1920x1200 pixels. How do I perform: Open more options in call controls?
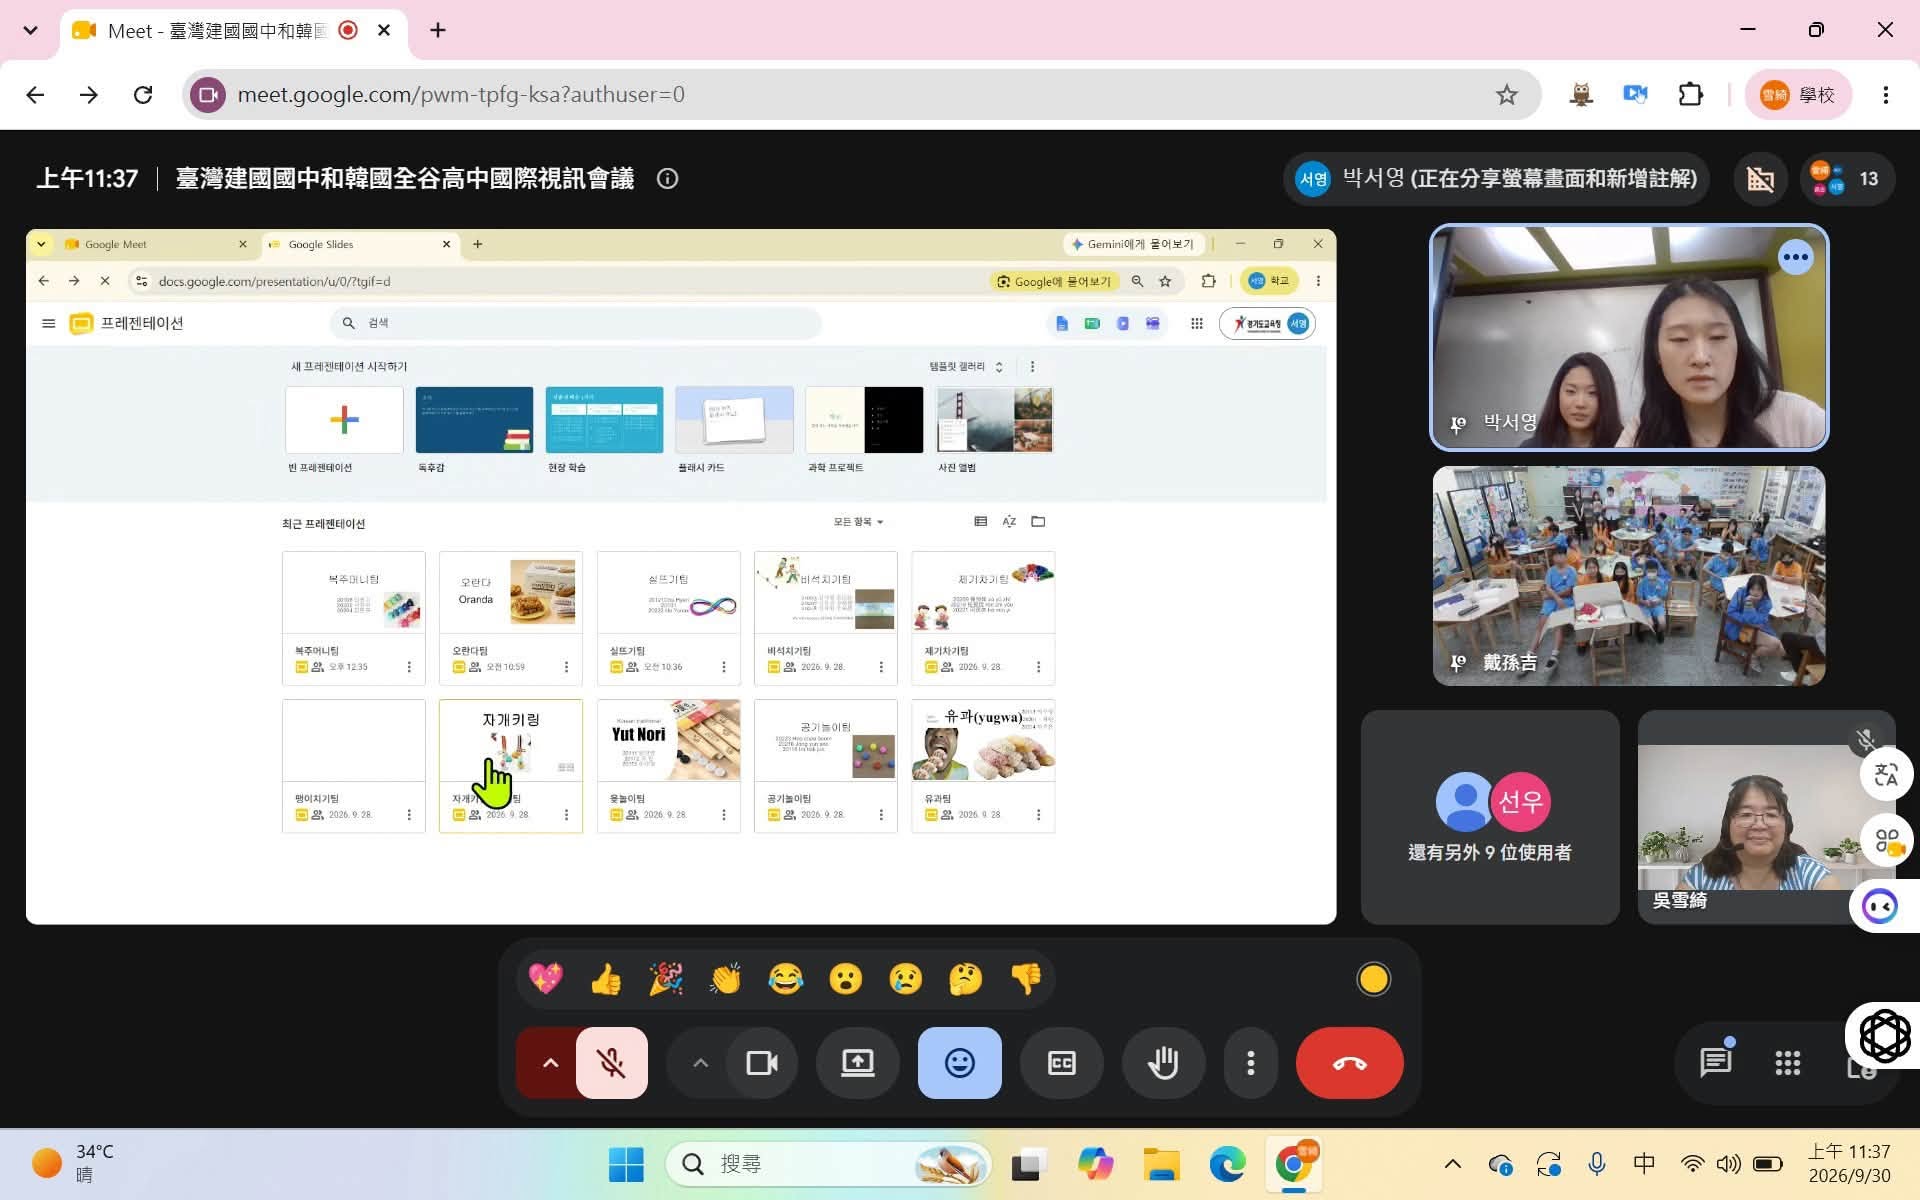click(1250, 1063)
